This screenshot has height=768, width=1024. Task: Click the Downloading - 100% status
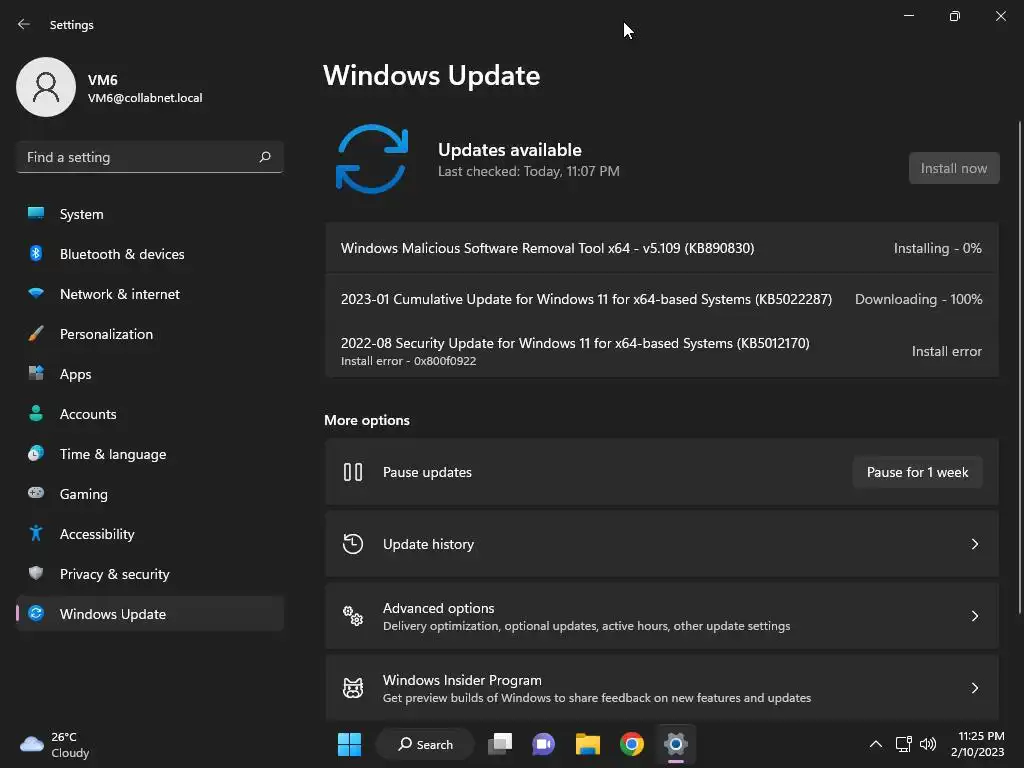[x=918, y=299]
